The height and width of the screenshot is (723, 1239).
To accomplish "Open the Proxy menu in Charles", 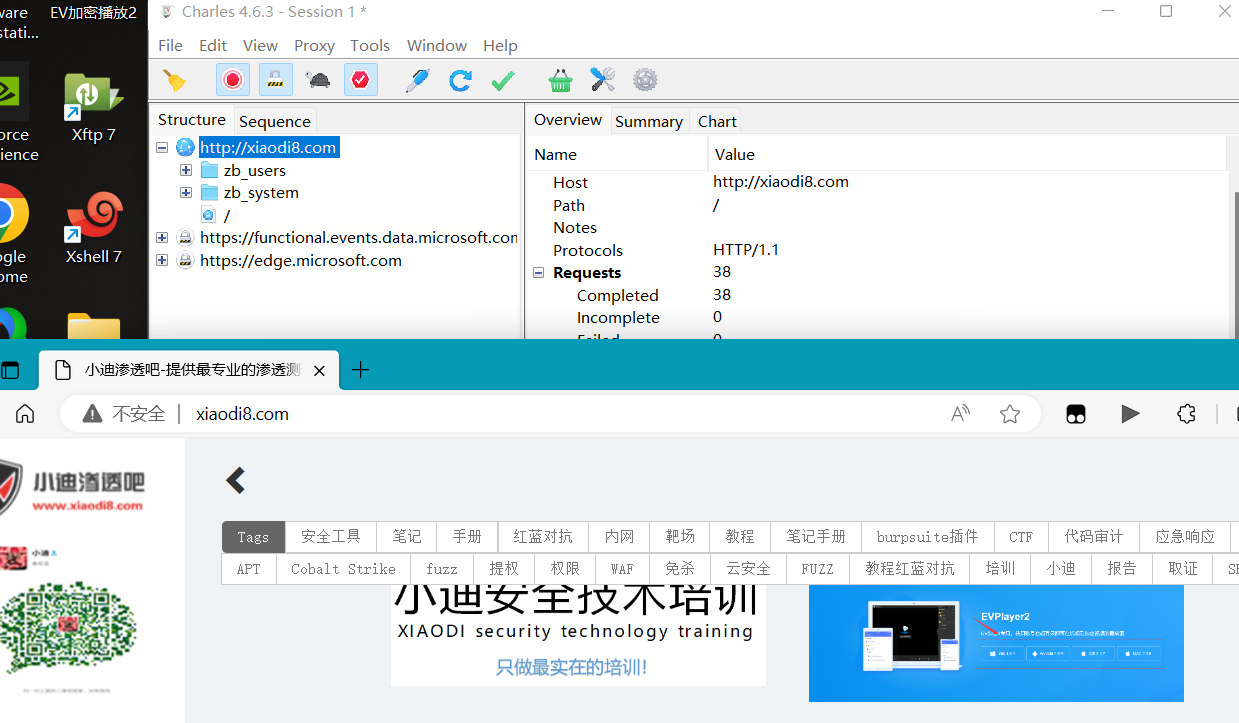I will (314, 45).
